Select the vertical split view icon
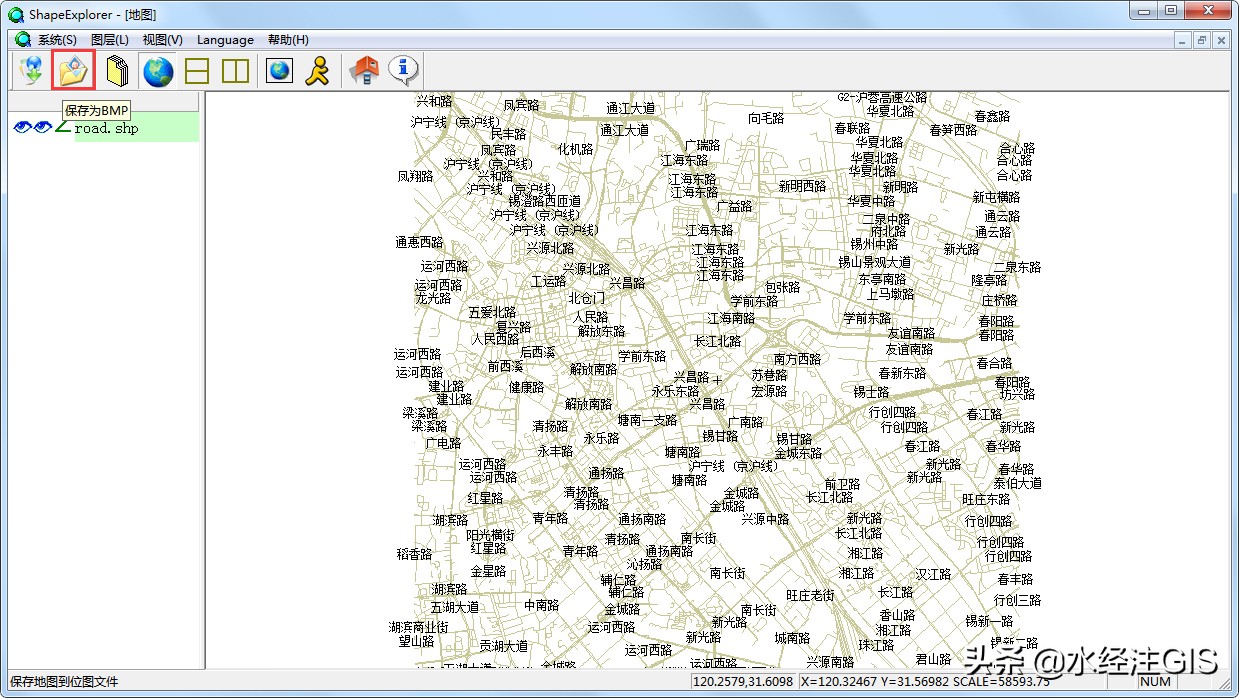The width and height of the screenshot is (1239, 698). 236,70
